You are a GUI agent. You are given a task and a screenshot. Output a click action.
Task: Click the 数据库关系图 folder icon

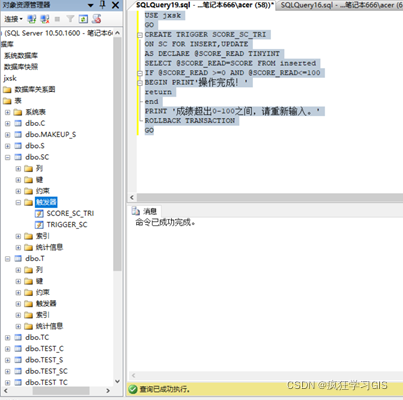click(x=7, y=90)
